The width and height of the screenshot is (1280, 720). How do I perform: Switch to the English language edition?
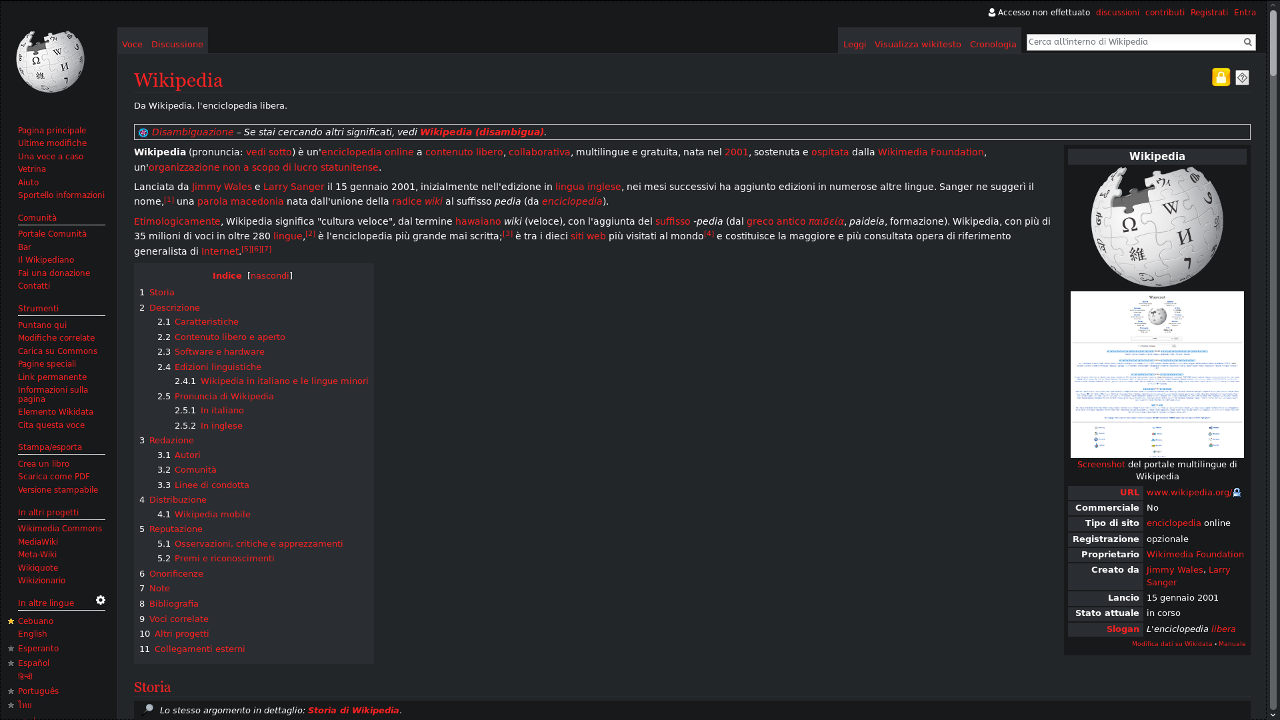[x=32, y=634]
